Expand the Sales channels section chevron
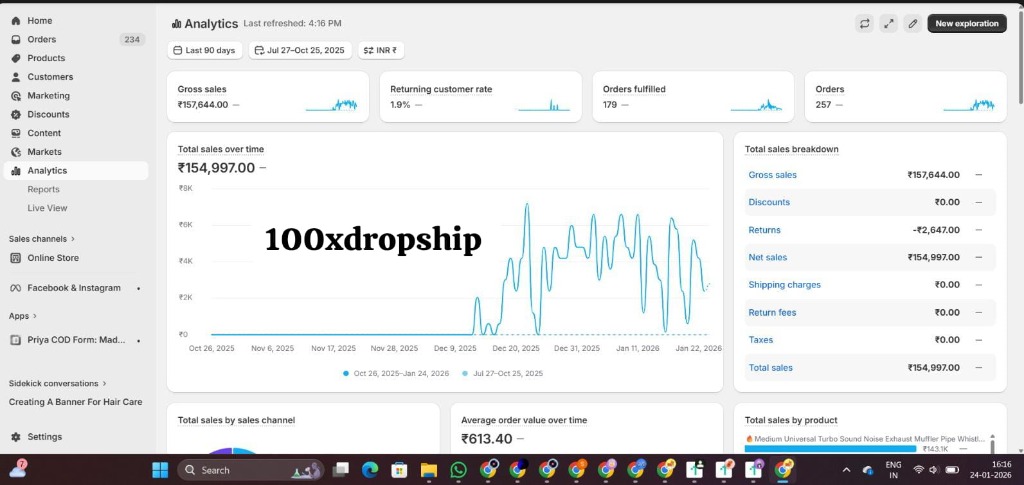Screen dimensions: 1024x485 pos(73,239)
